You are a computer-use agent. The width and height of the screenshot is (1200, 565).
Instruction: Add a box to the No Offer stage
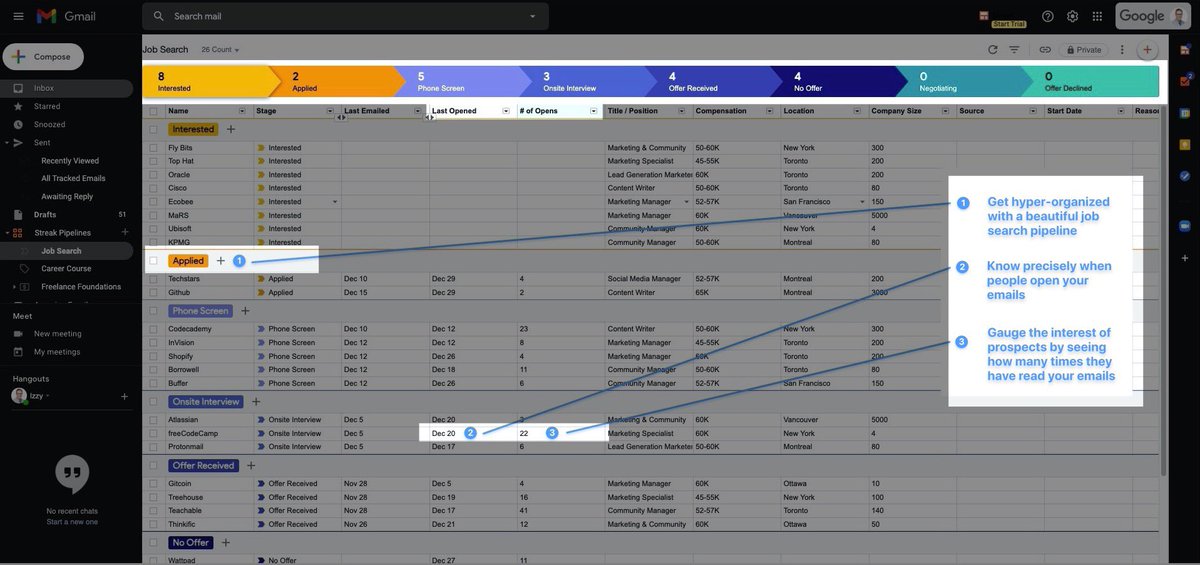[226, 543]
